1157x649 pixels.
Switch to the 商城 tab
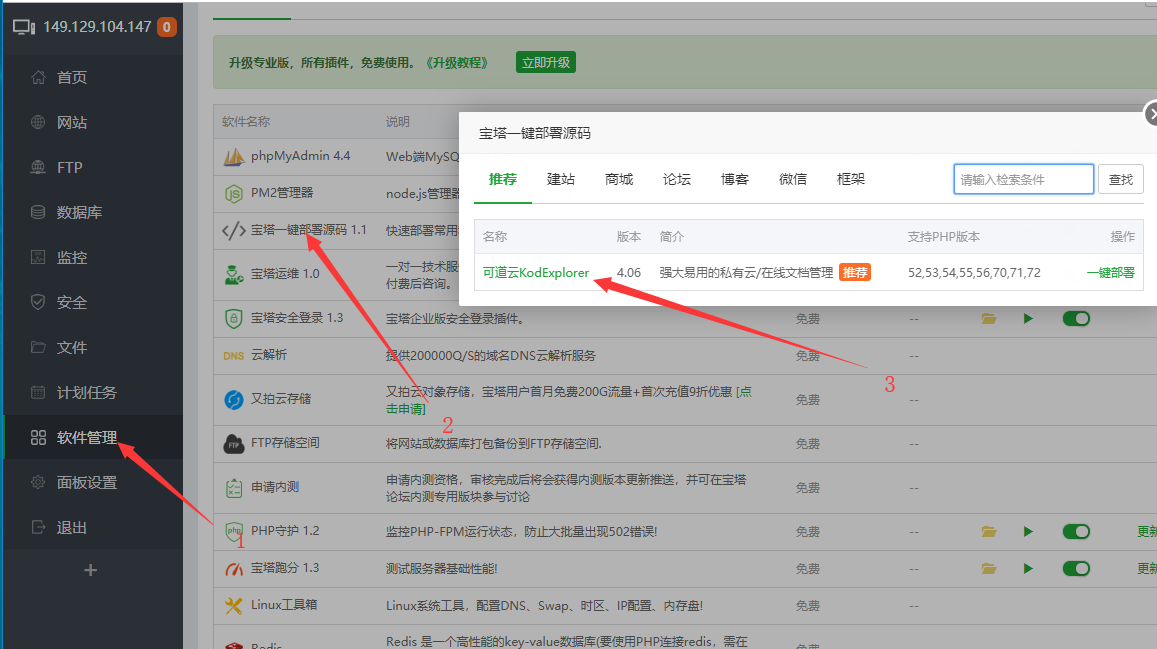619,179
